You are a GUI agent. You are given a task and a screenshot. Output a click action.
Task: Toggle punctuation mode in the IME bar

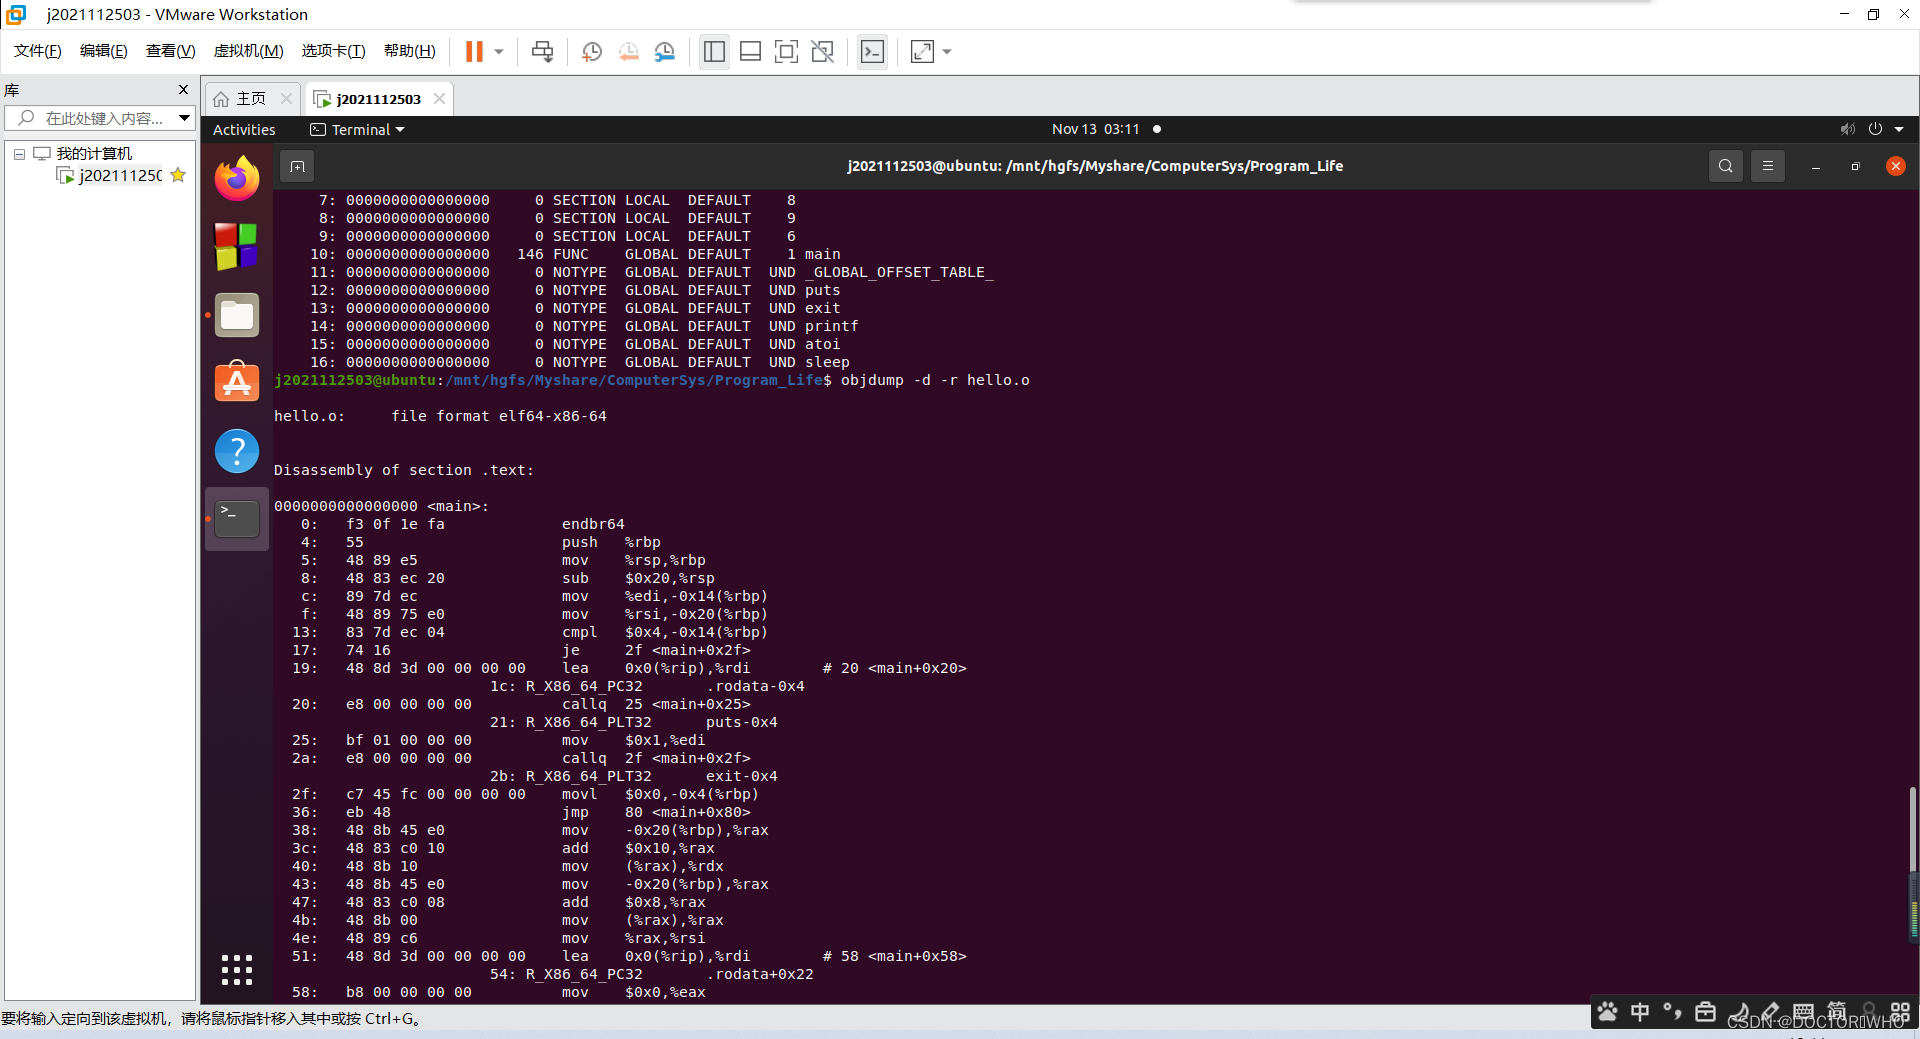[x=1672, y=1012]
